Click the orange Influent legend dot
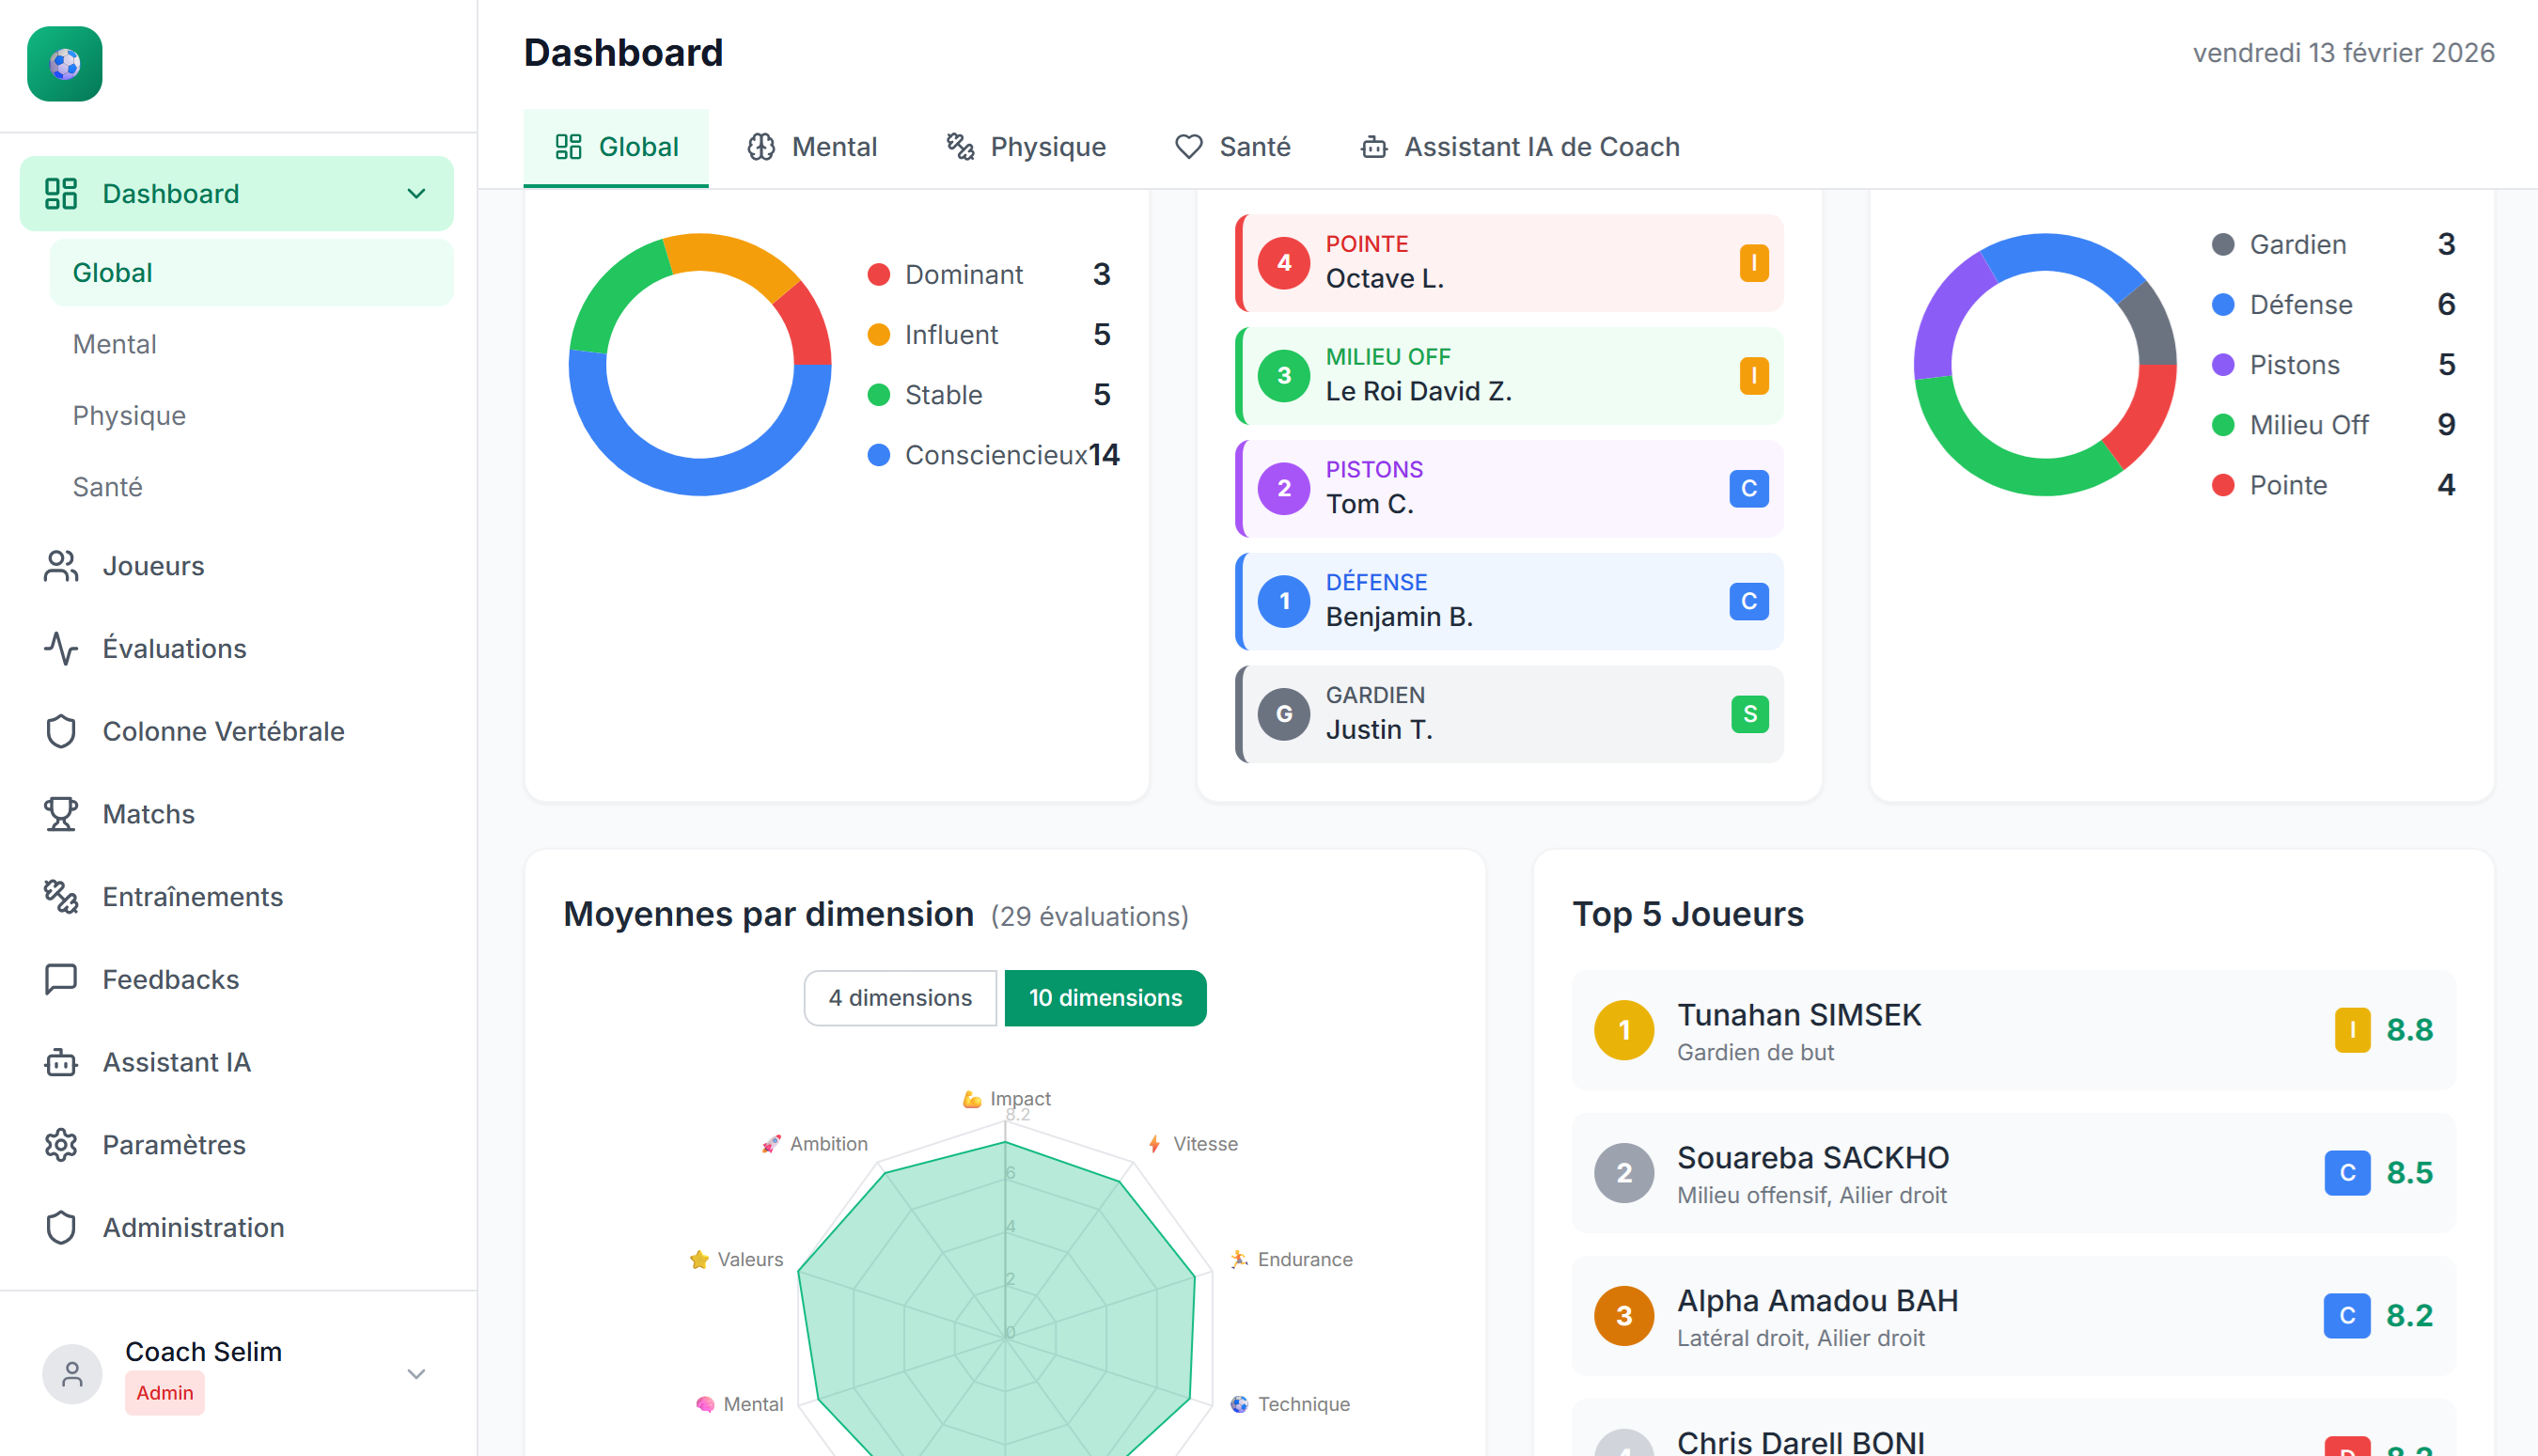The height and width of the screenshot is (1456, 2538). tap(879, 335)
